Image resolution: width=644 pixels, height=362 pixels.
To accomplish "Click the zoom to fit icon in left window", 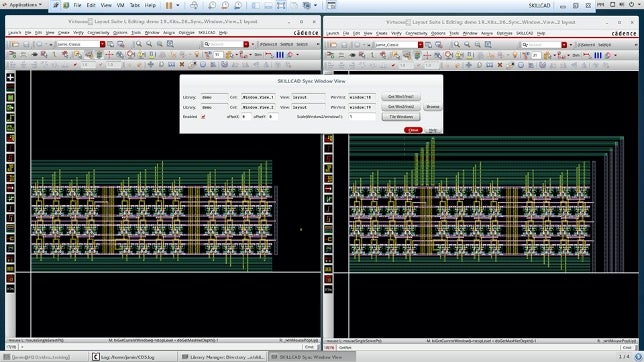I will [170, 44].
